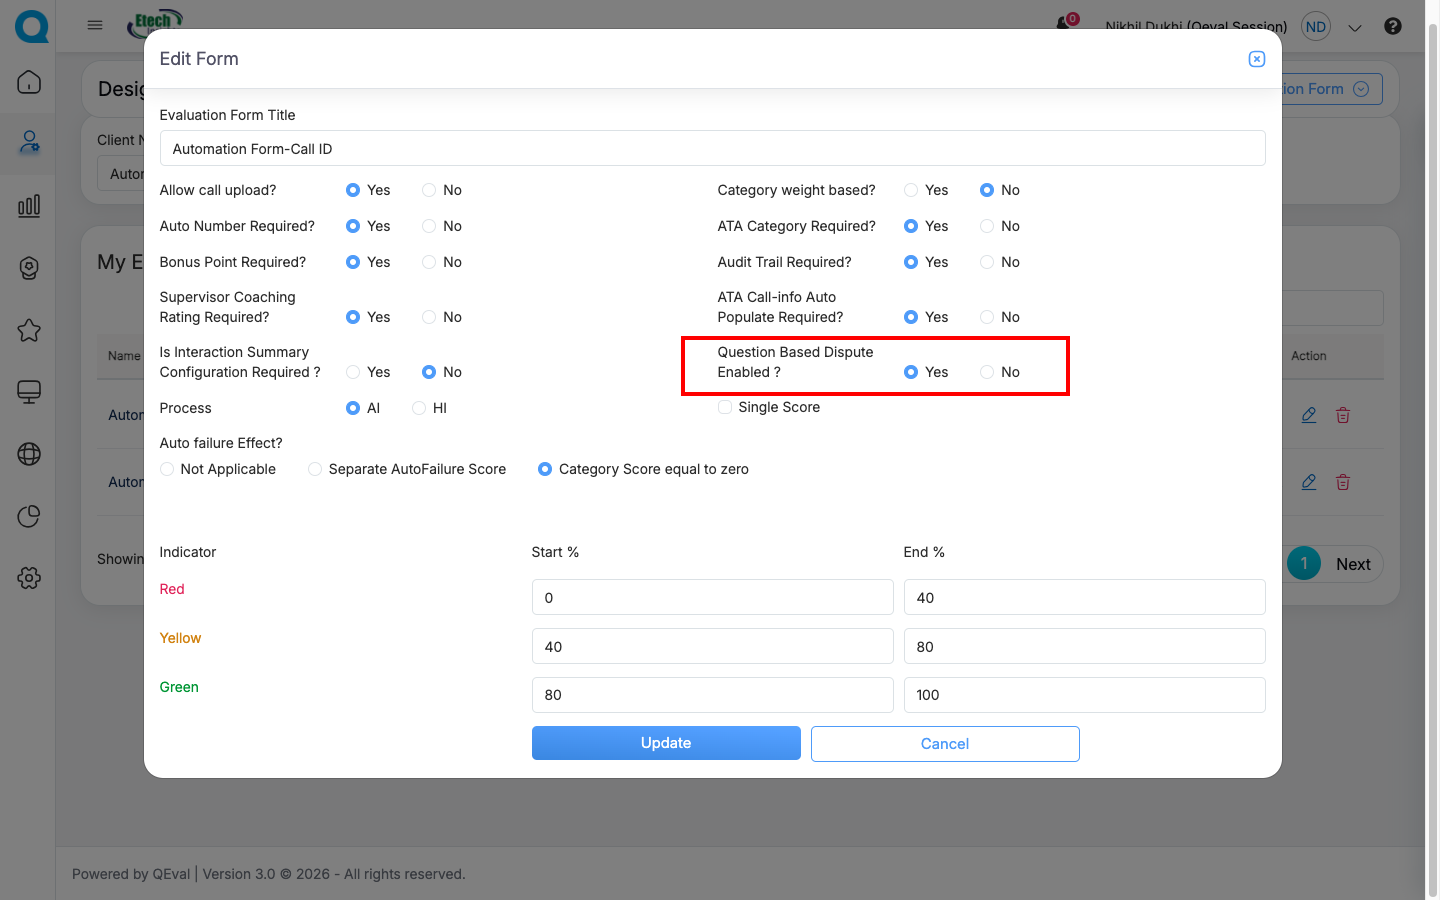Click the Cancel button
Image resolution: width=1440 pixels, height=900 pixels.
tap(944, 744)
